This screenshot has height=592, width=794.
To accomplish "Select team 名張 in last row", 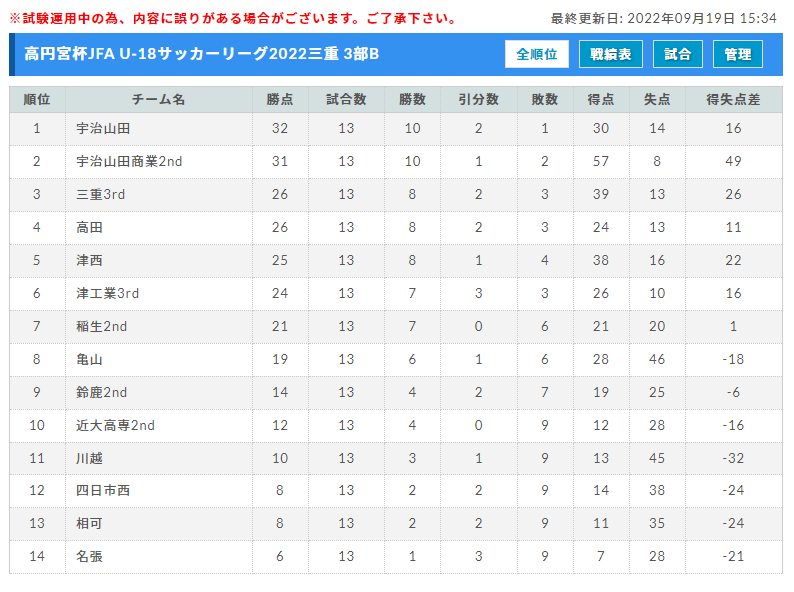I will pos(89,557).
